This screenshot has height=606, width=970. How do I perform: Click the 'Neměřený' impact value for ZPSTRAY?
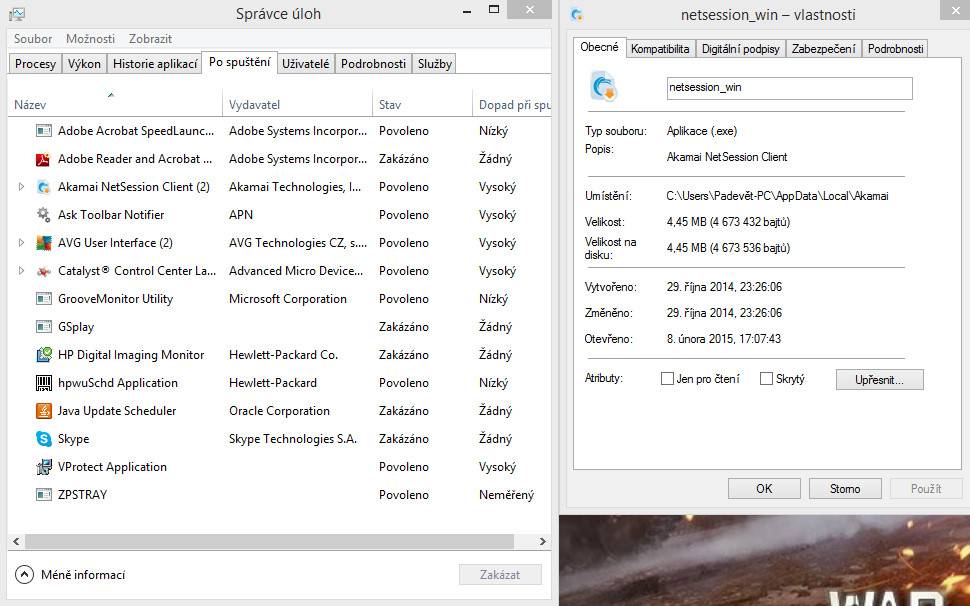[506, 495]
